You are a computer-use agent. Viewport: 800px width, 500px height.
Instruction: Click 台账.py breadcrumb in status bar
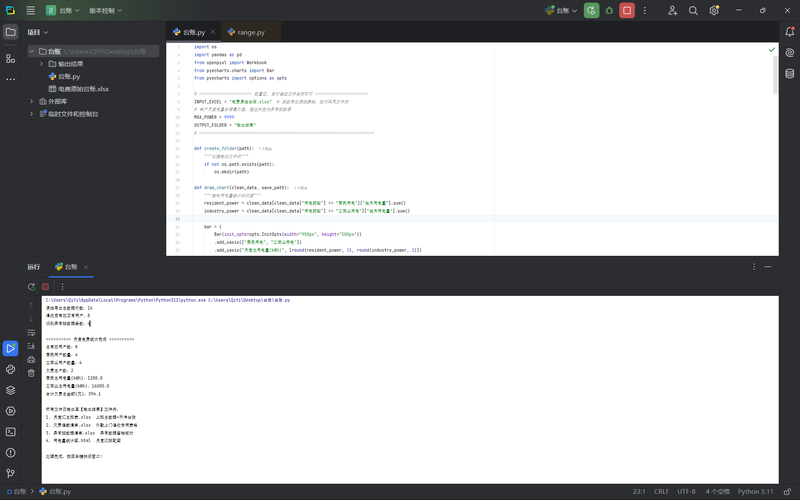click(x=55, y=491)
